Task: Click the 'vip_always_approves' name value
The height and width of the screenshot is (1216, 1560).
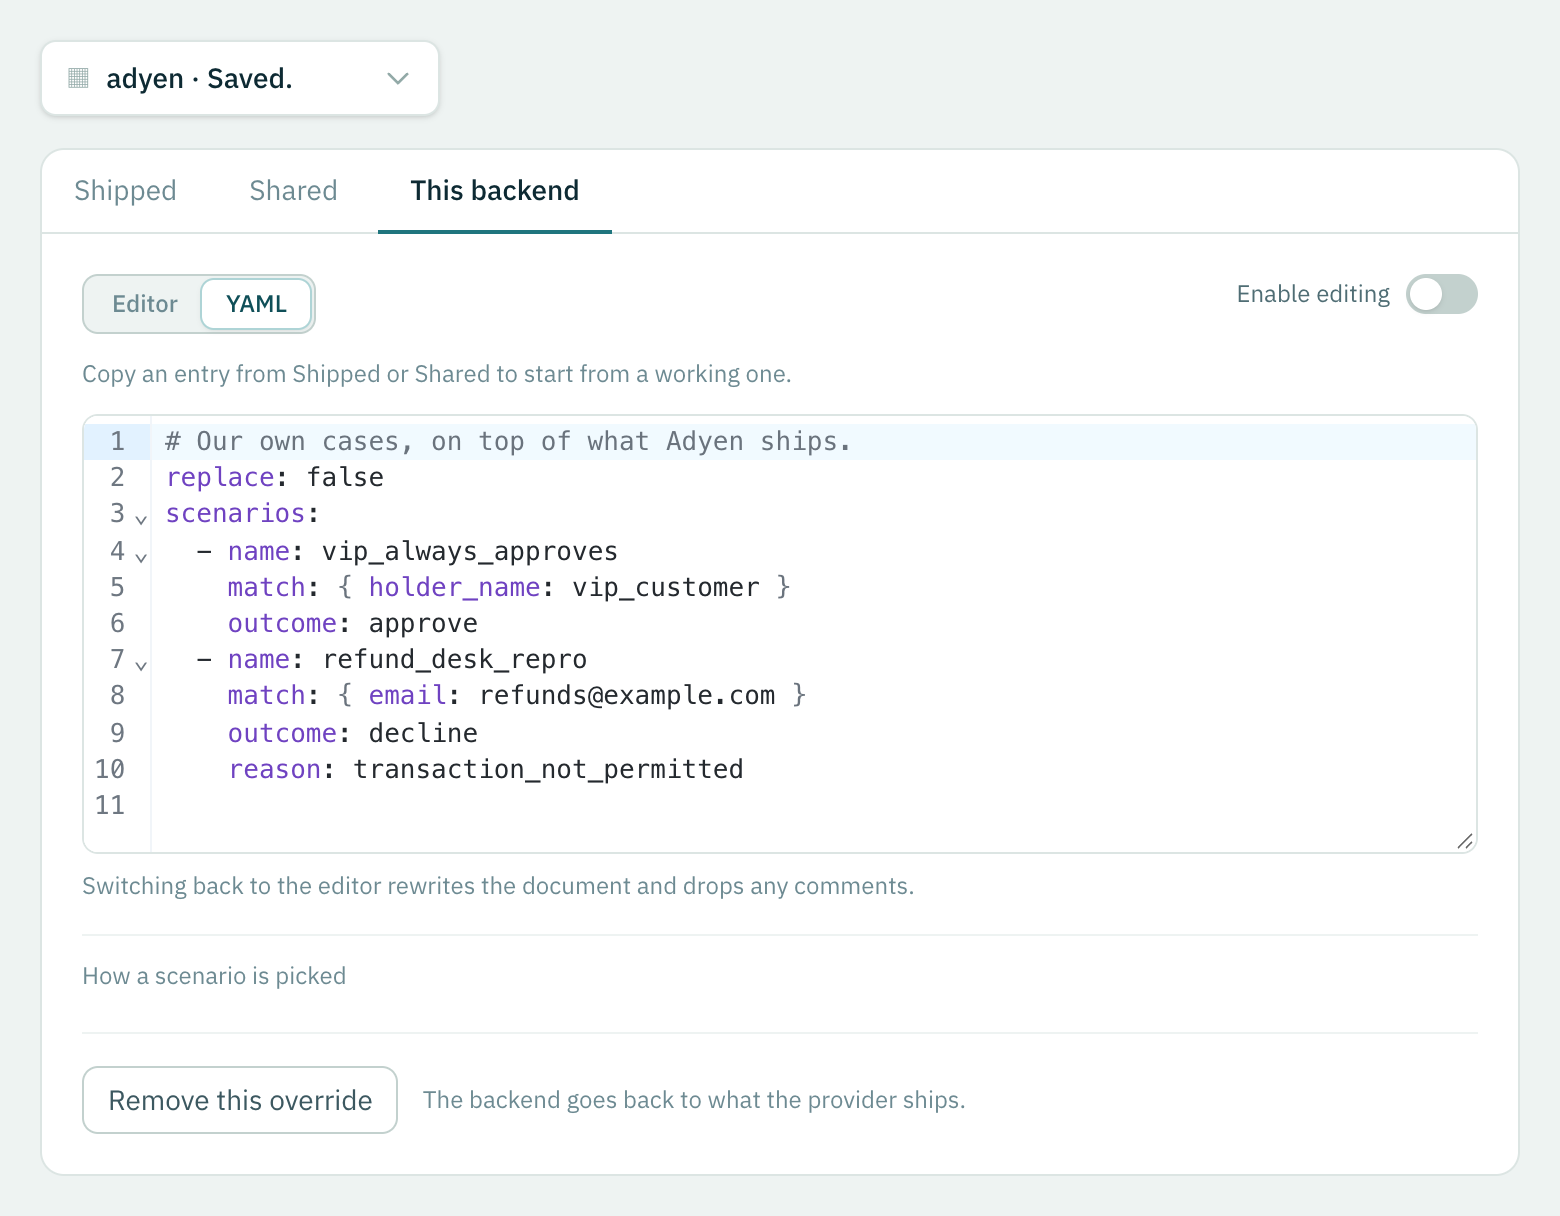Action: pos(470,551)
